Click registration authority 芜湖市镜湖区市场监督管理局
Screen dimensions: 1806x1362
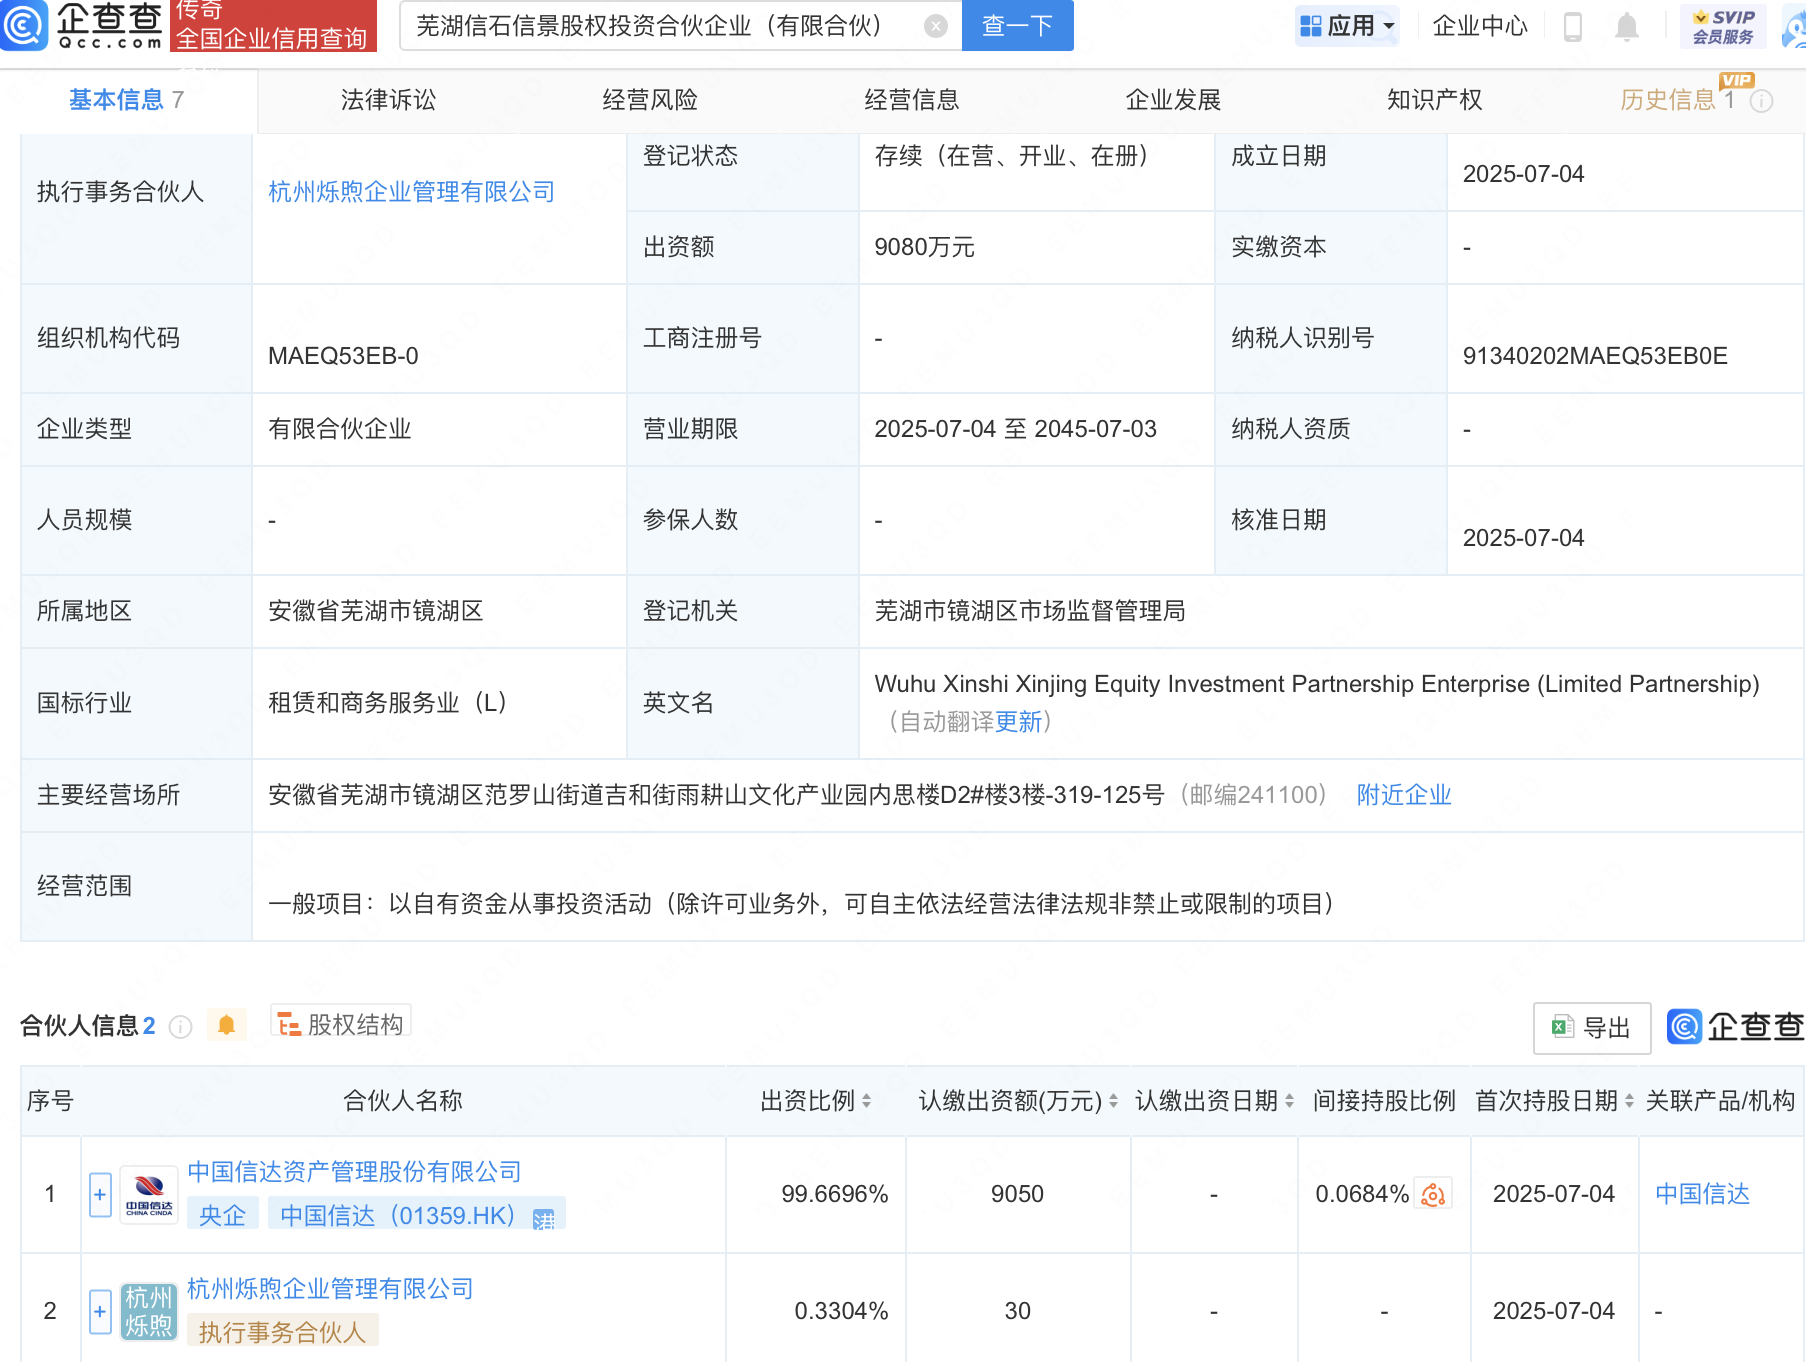[x=1030, y=611]
